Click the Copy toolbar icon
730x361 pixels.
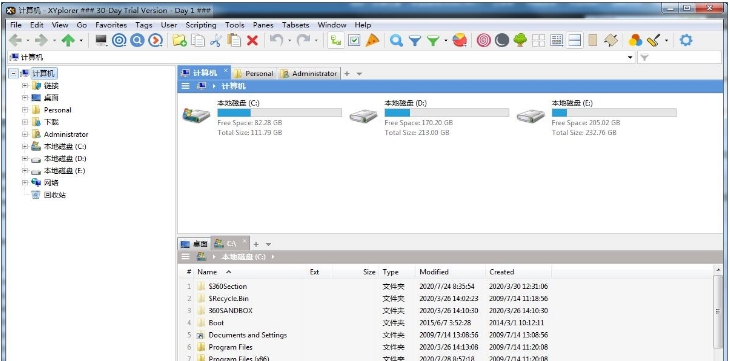[x=198, y=41]
